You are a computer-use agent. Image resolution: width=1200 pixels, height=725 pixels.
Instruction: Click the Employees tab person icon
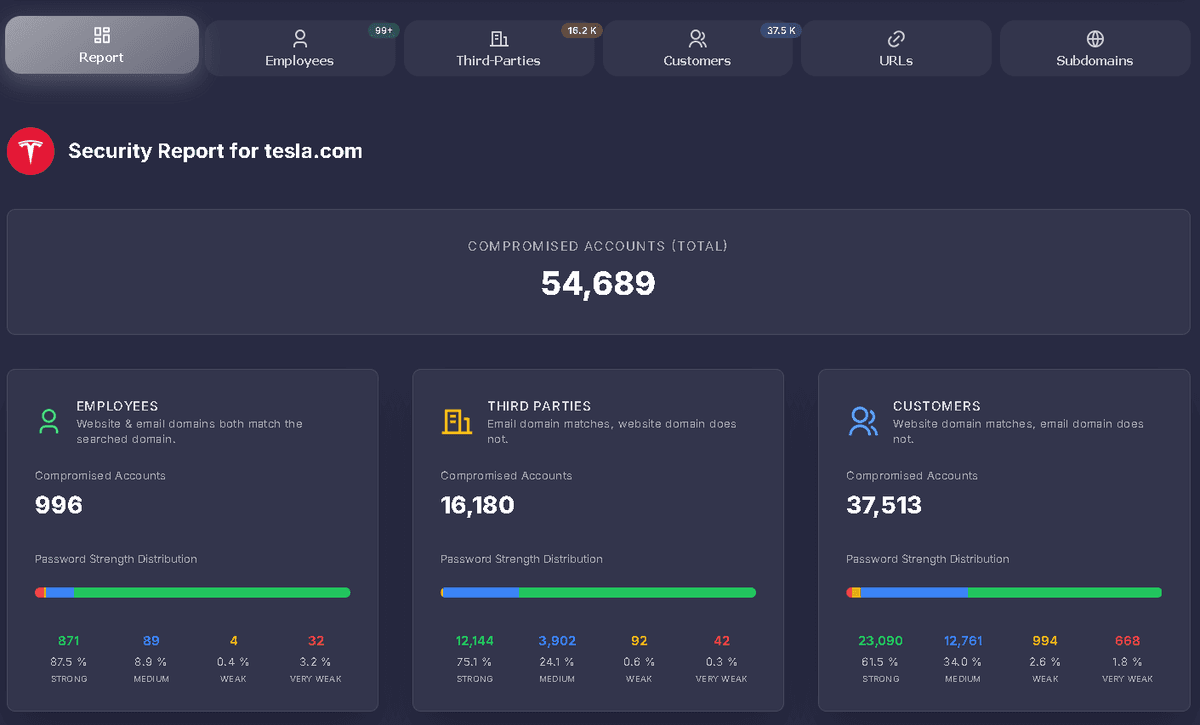[300, 39]
